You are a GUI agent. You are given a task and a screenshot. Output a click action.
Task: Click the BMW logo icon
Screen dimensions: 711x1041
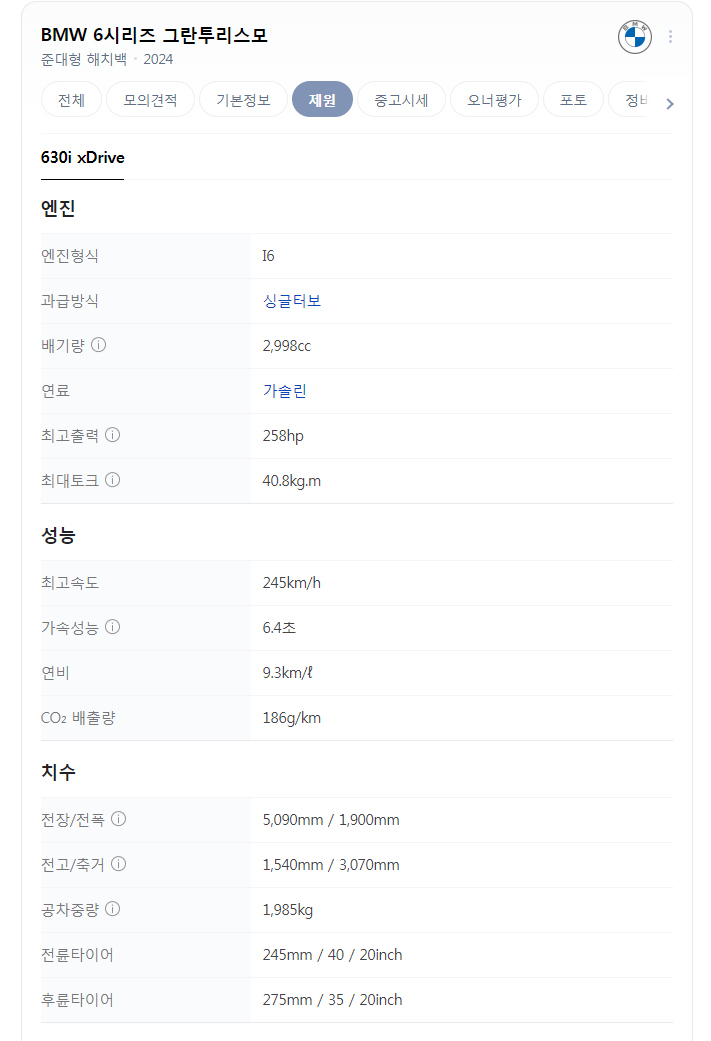[x=635, y=37]
